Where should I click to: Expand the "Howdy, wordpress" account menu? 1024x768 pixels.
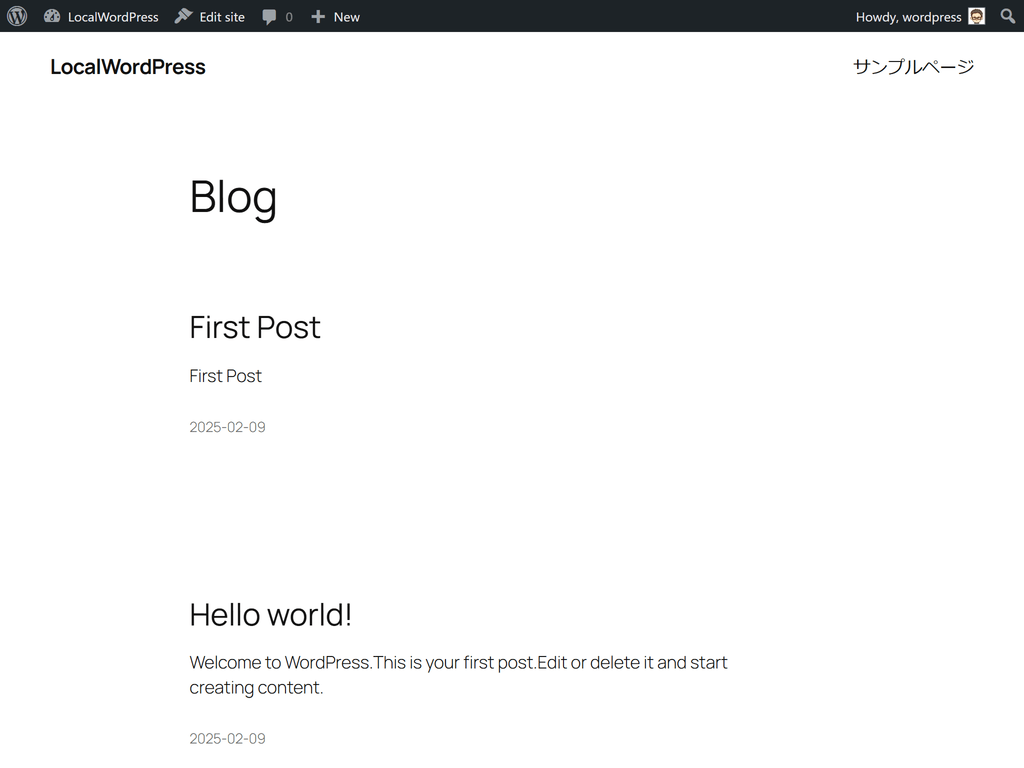point(908,17)
